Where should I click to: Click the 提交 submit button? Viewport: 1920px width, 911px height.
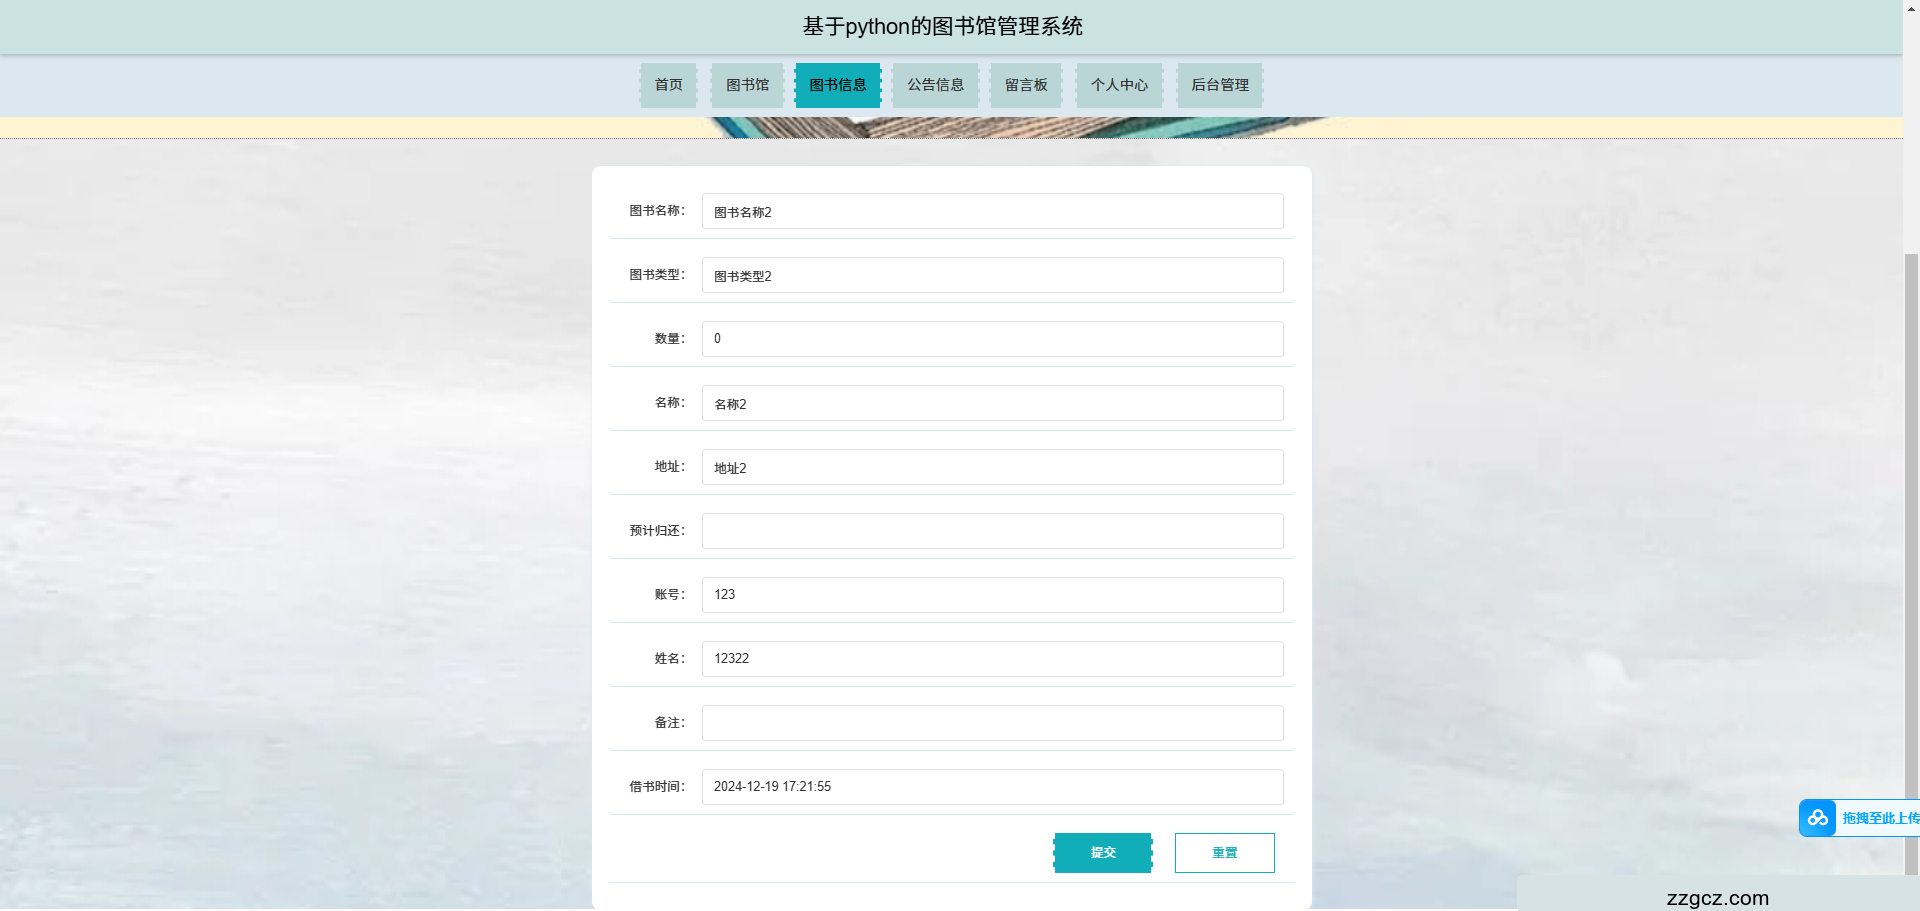click(x=1102, y=852)
